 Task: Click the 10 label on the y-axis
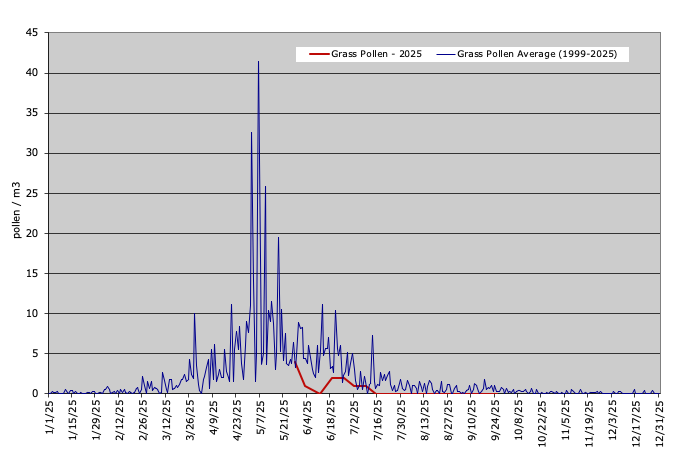tap(32, 313)
